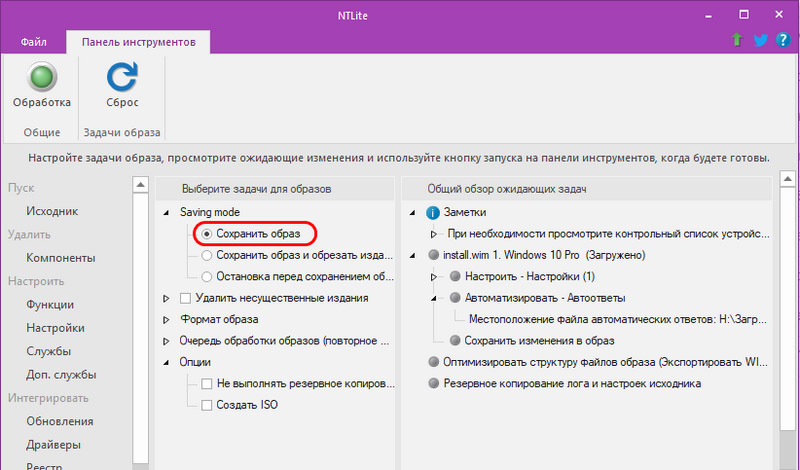Screen dimensions: 800x470
Task: Select Остановка перед сохранением radio option
Action: pyautogui.click(x=207, y=277)
